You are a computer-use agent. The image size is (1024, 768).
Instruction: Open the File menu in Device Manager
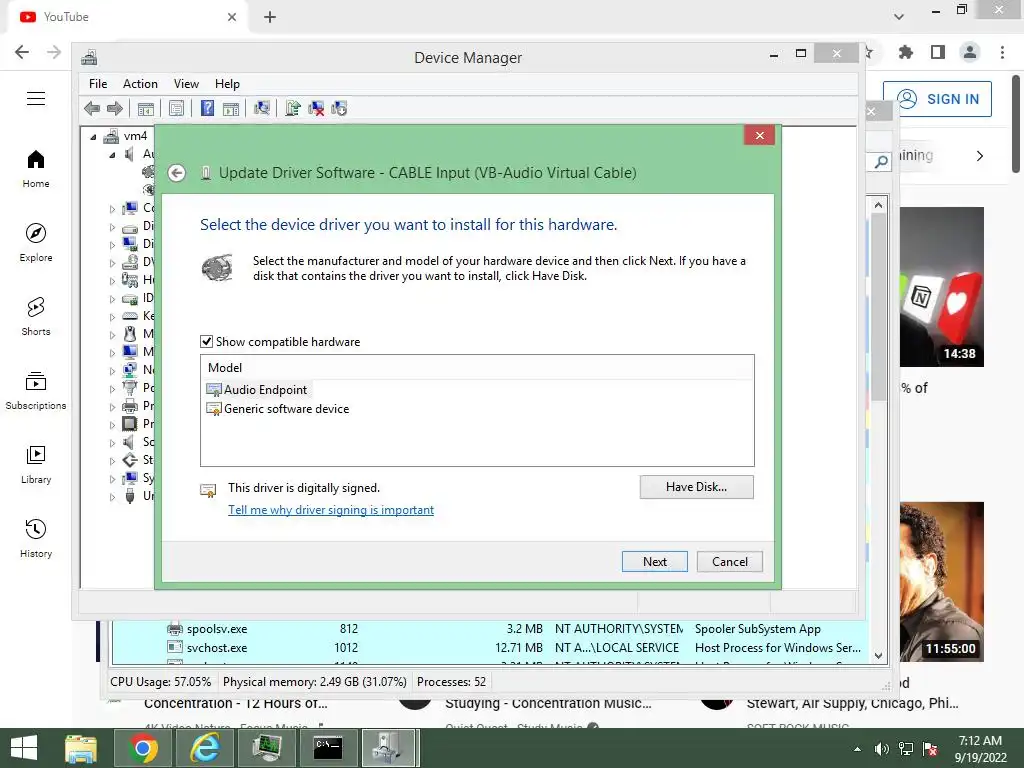pyautogui.click(x=98, y=84)
